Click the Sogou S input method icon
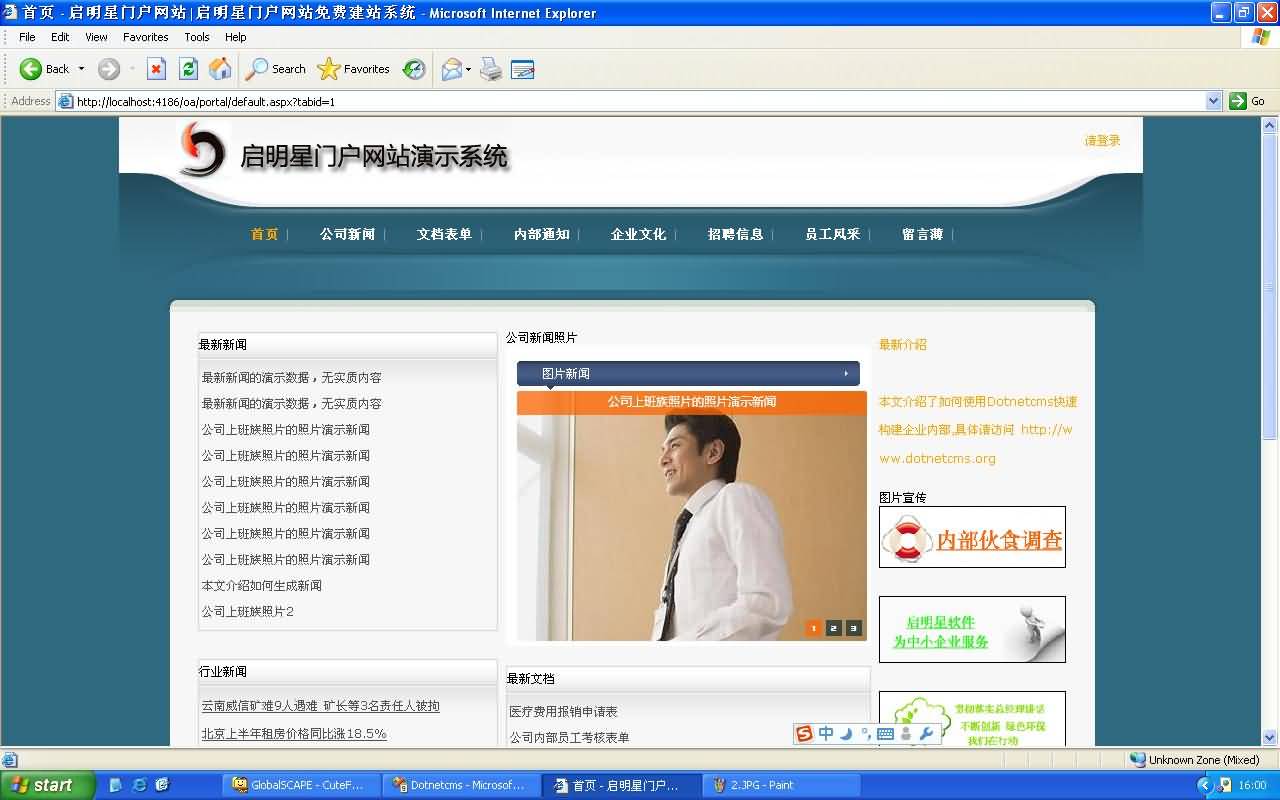Viewport: 1280px width, 800px height. pyautogui.click(x=804, y=734)
